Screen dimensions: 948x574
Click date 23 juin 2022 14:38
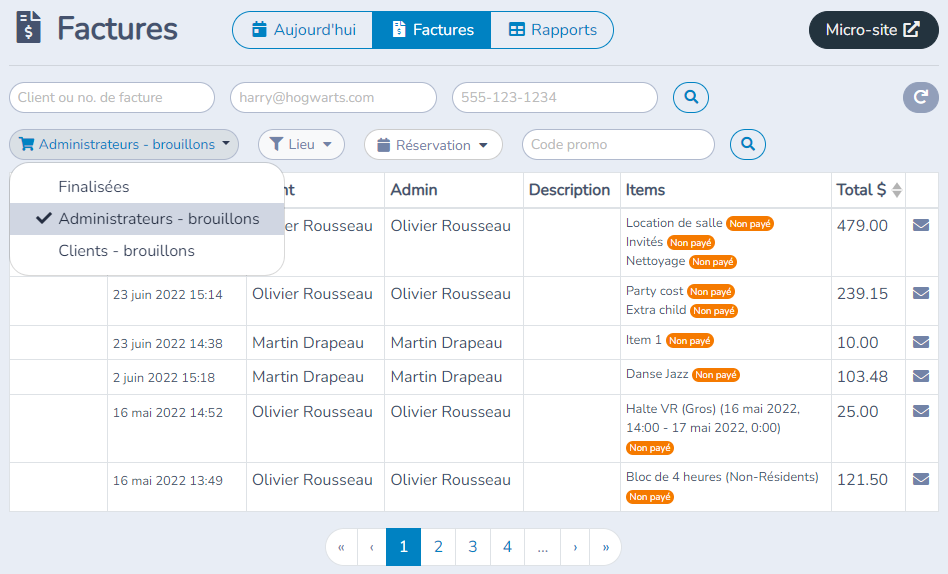click(167, 344)
